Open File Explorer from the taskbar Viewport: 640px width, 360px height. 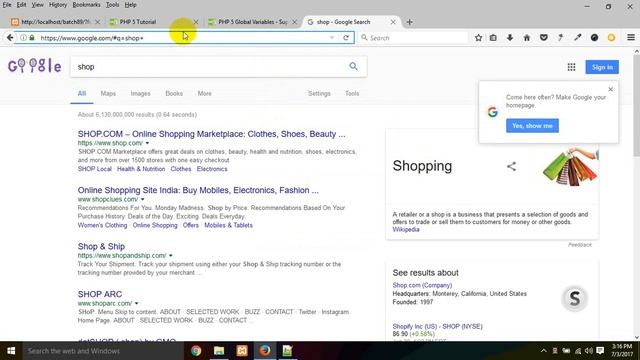[219, 351]
